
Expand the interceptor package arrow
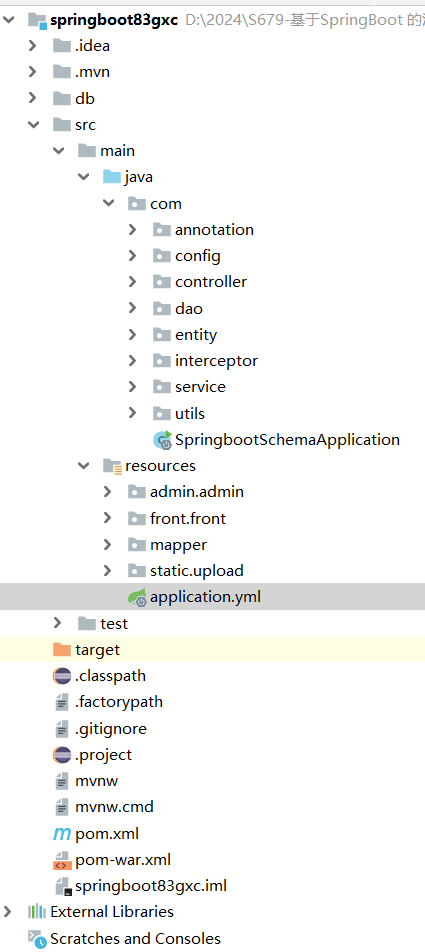tap(133, 361)
